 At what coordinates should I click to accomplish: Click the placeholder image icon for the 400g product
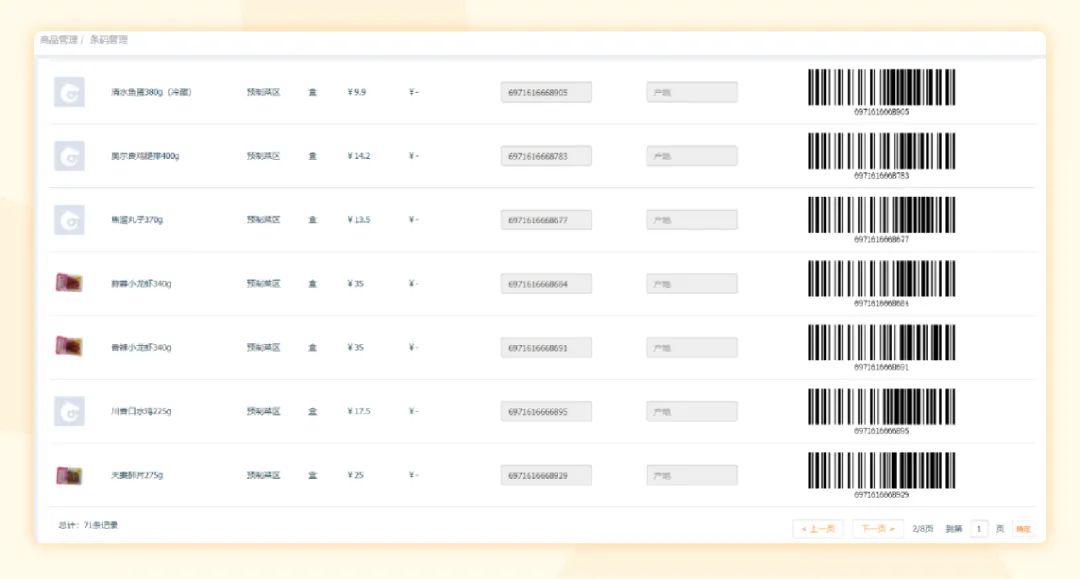click(70, 156)
